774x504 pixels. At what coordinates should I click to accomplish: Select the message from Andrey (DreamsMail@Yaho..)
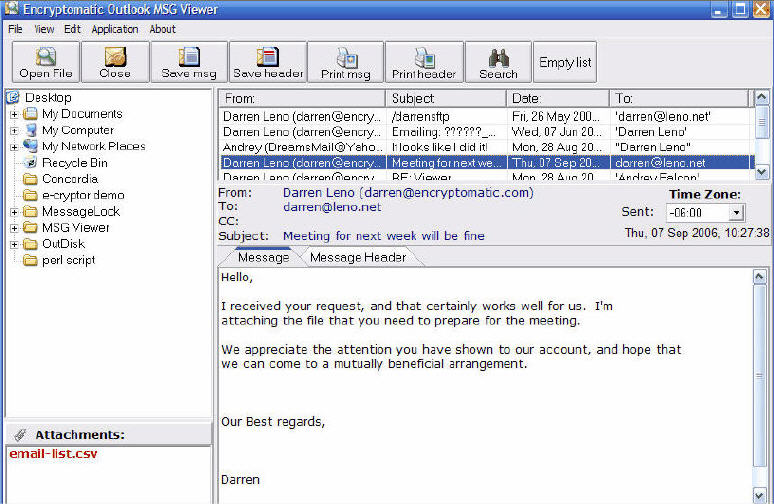[x=486, y=147]
